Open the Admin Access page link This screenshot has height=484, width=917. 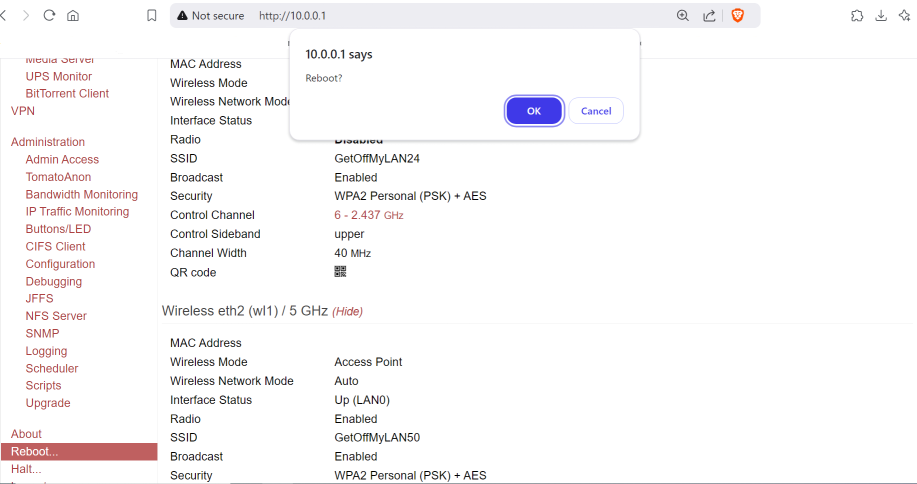pyautogui.click(x=62, y=159)
